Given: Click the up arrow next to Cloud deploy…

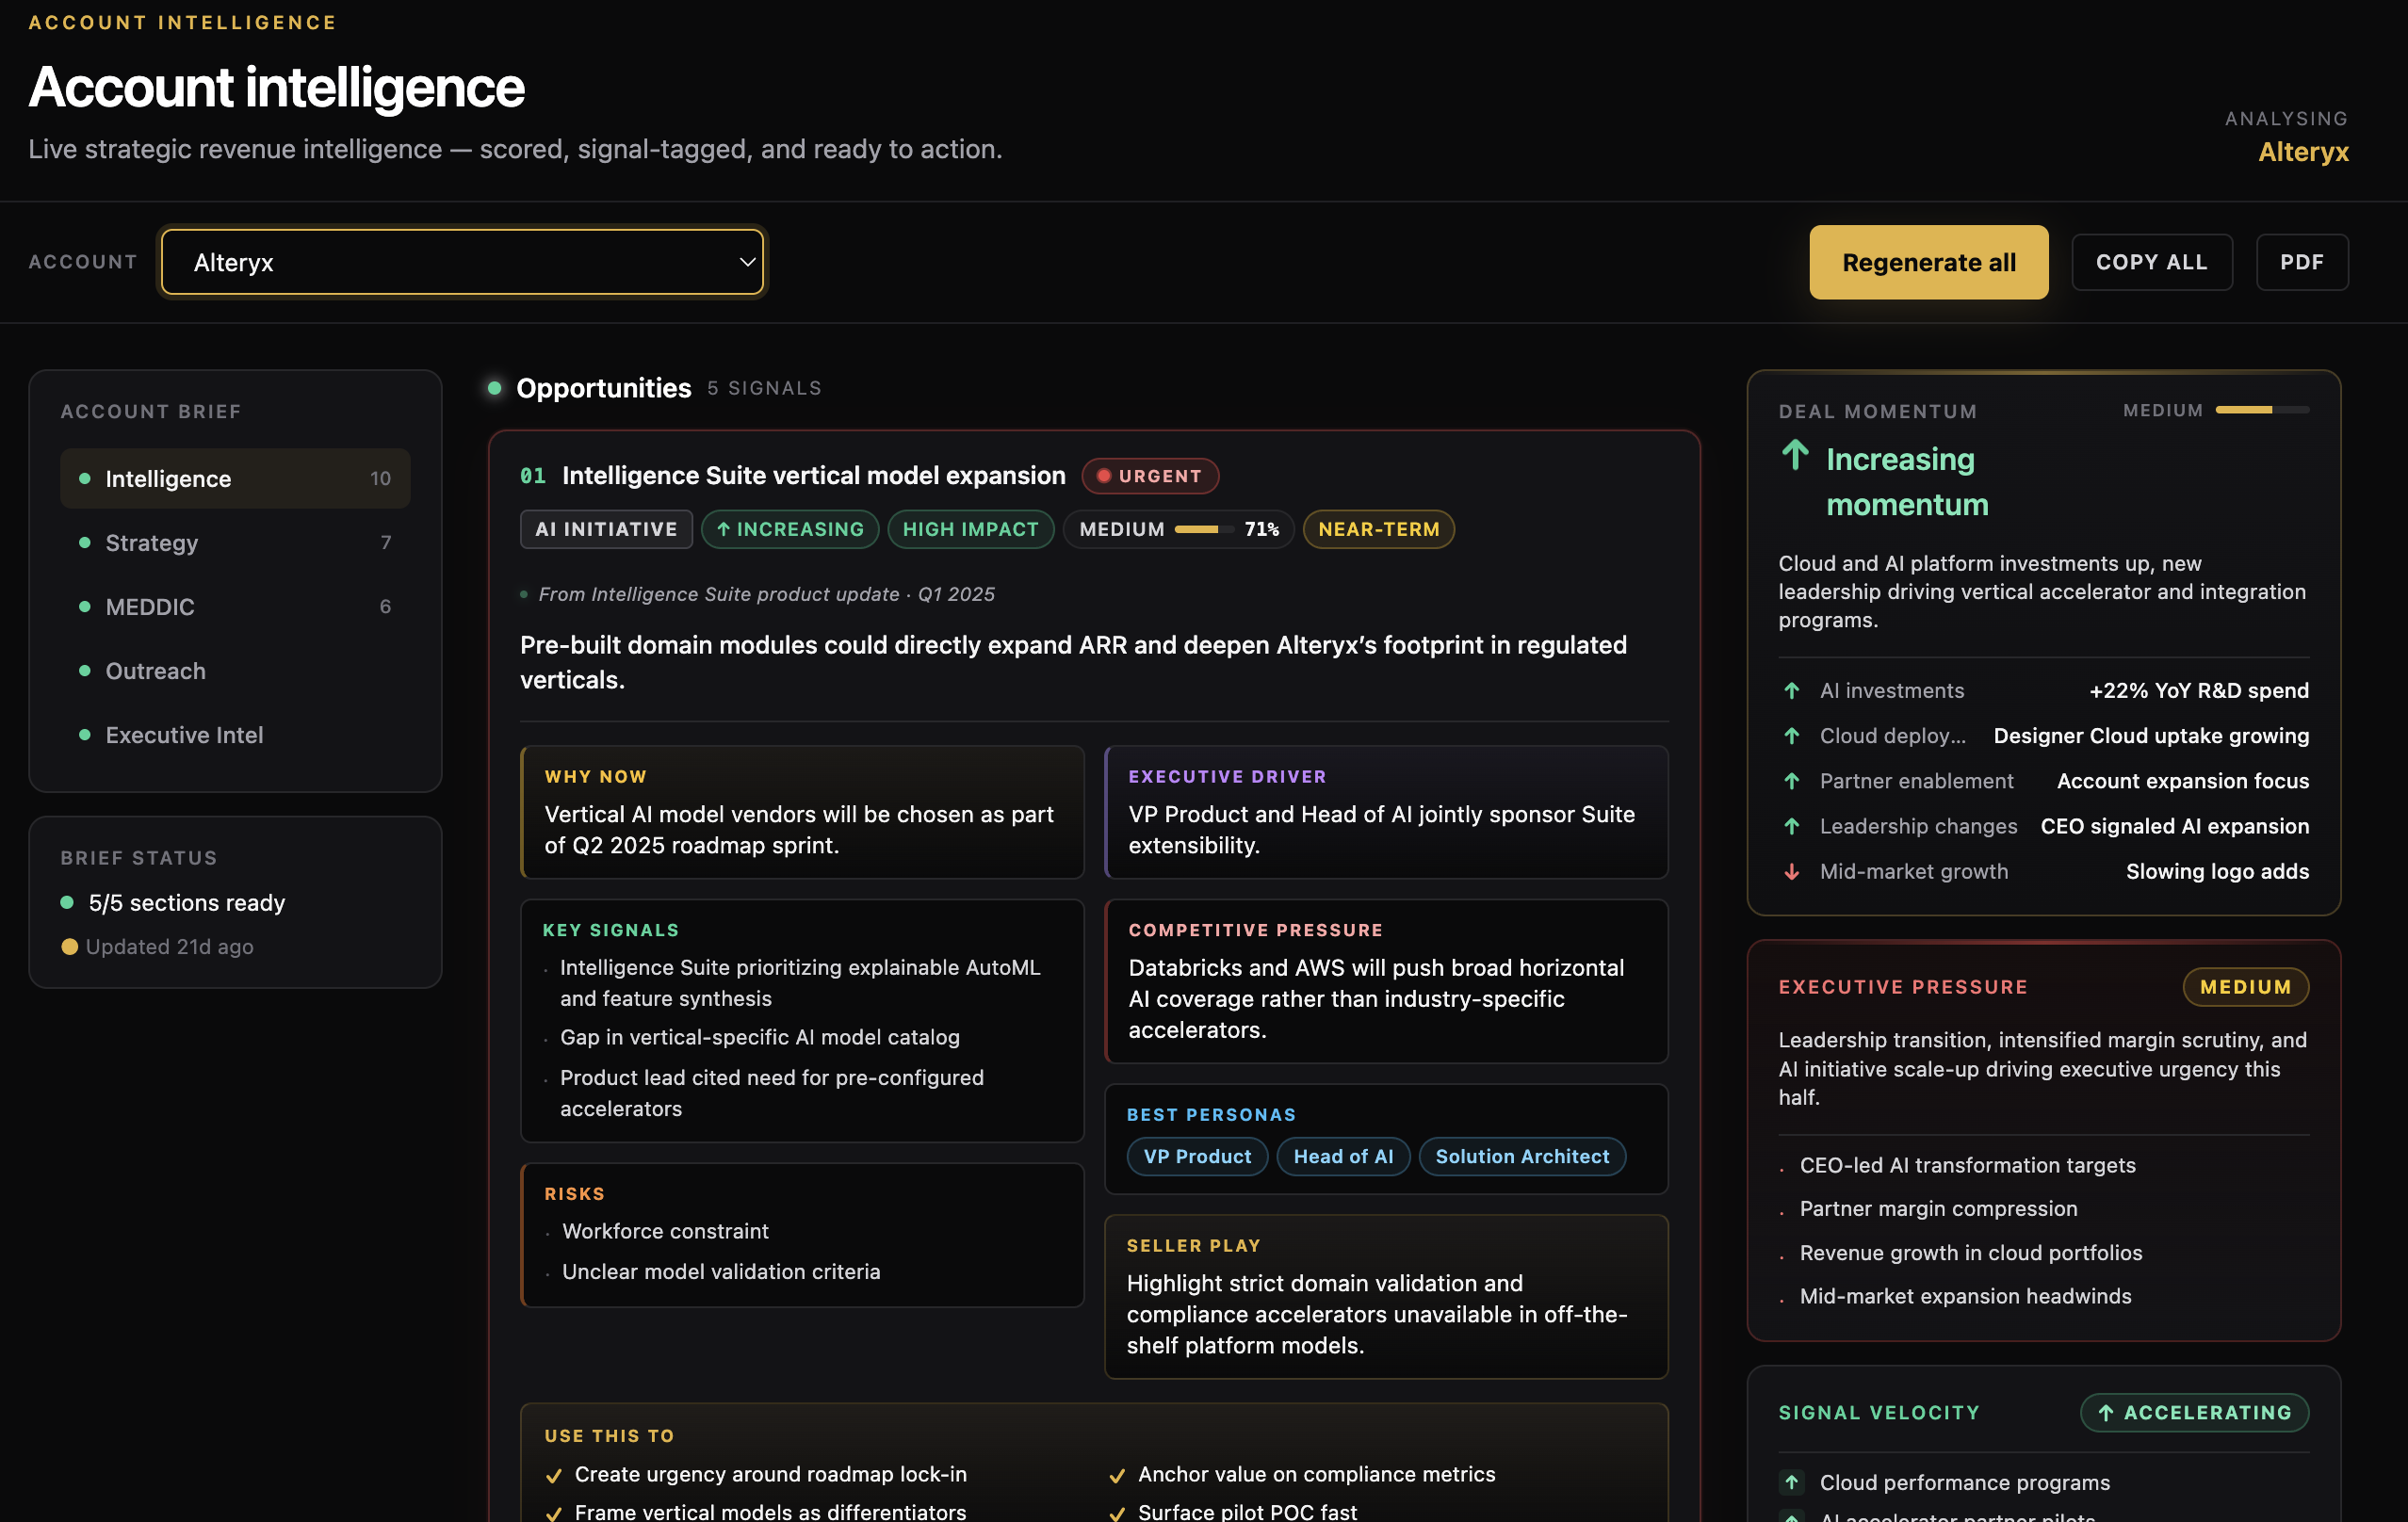Looking at the screenshot, I should coord(1791,736).
